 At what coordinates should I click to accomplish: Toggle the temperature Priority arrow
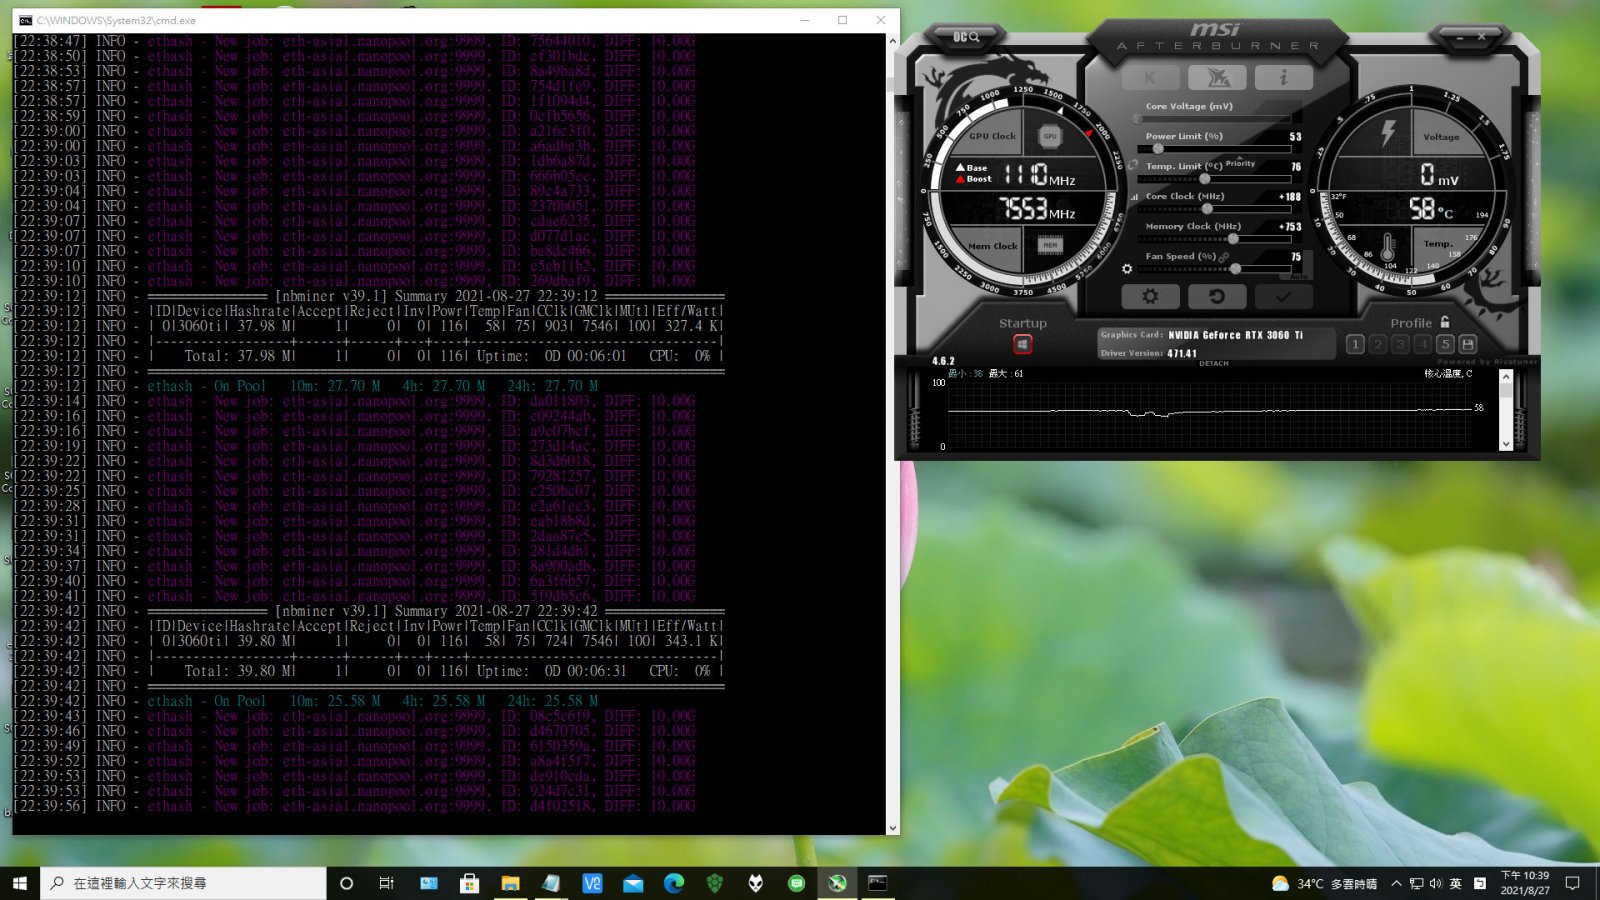1240,161
